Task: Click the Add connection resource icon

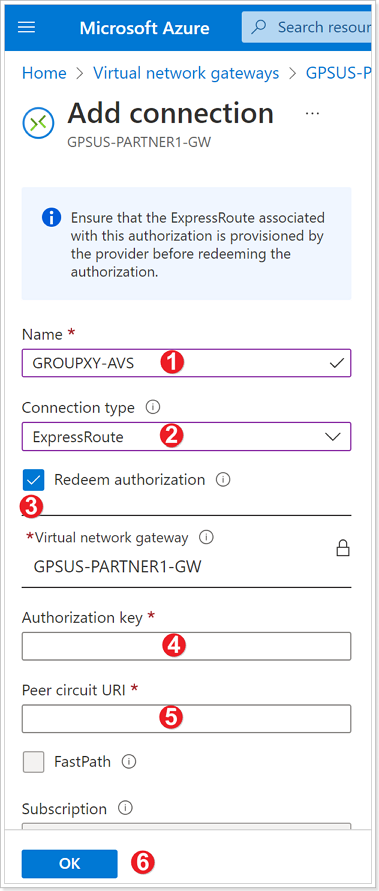Action: [x=38, y=122]
